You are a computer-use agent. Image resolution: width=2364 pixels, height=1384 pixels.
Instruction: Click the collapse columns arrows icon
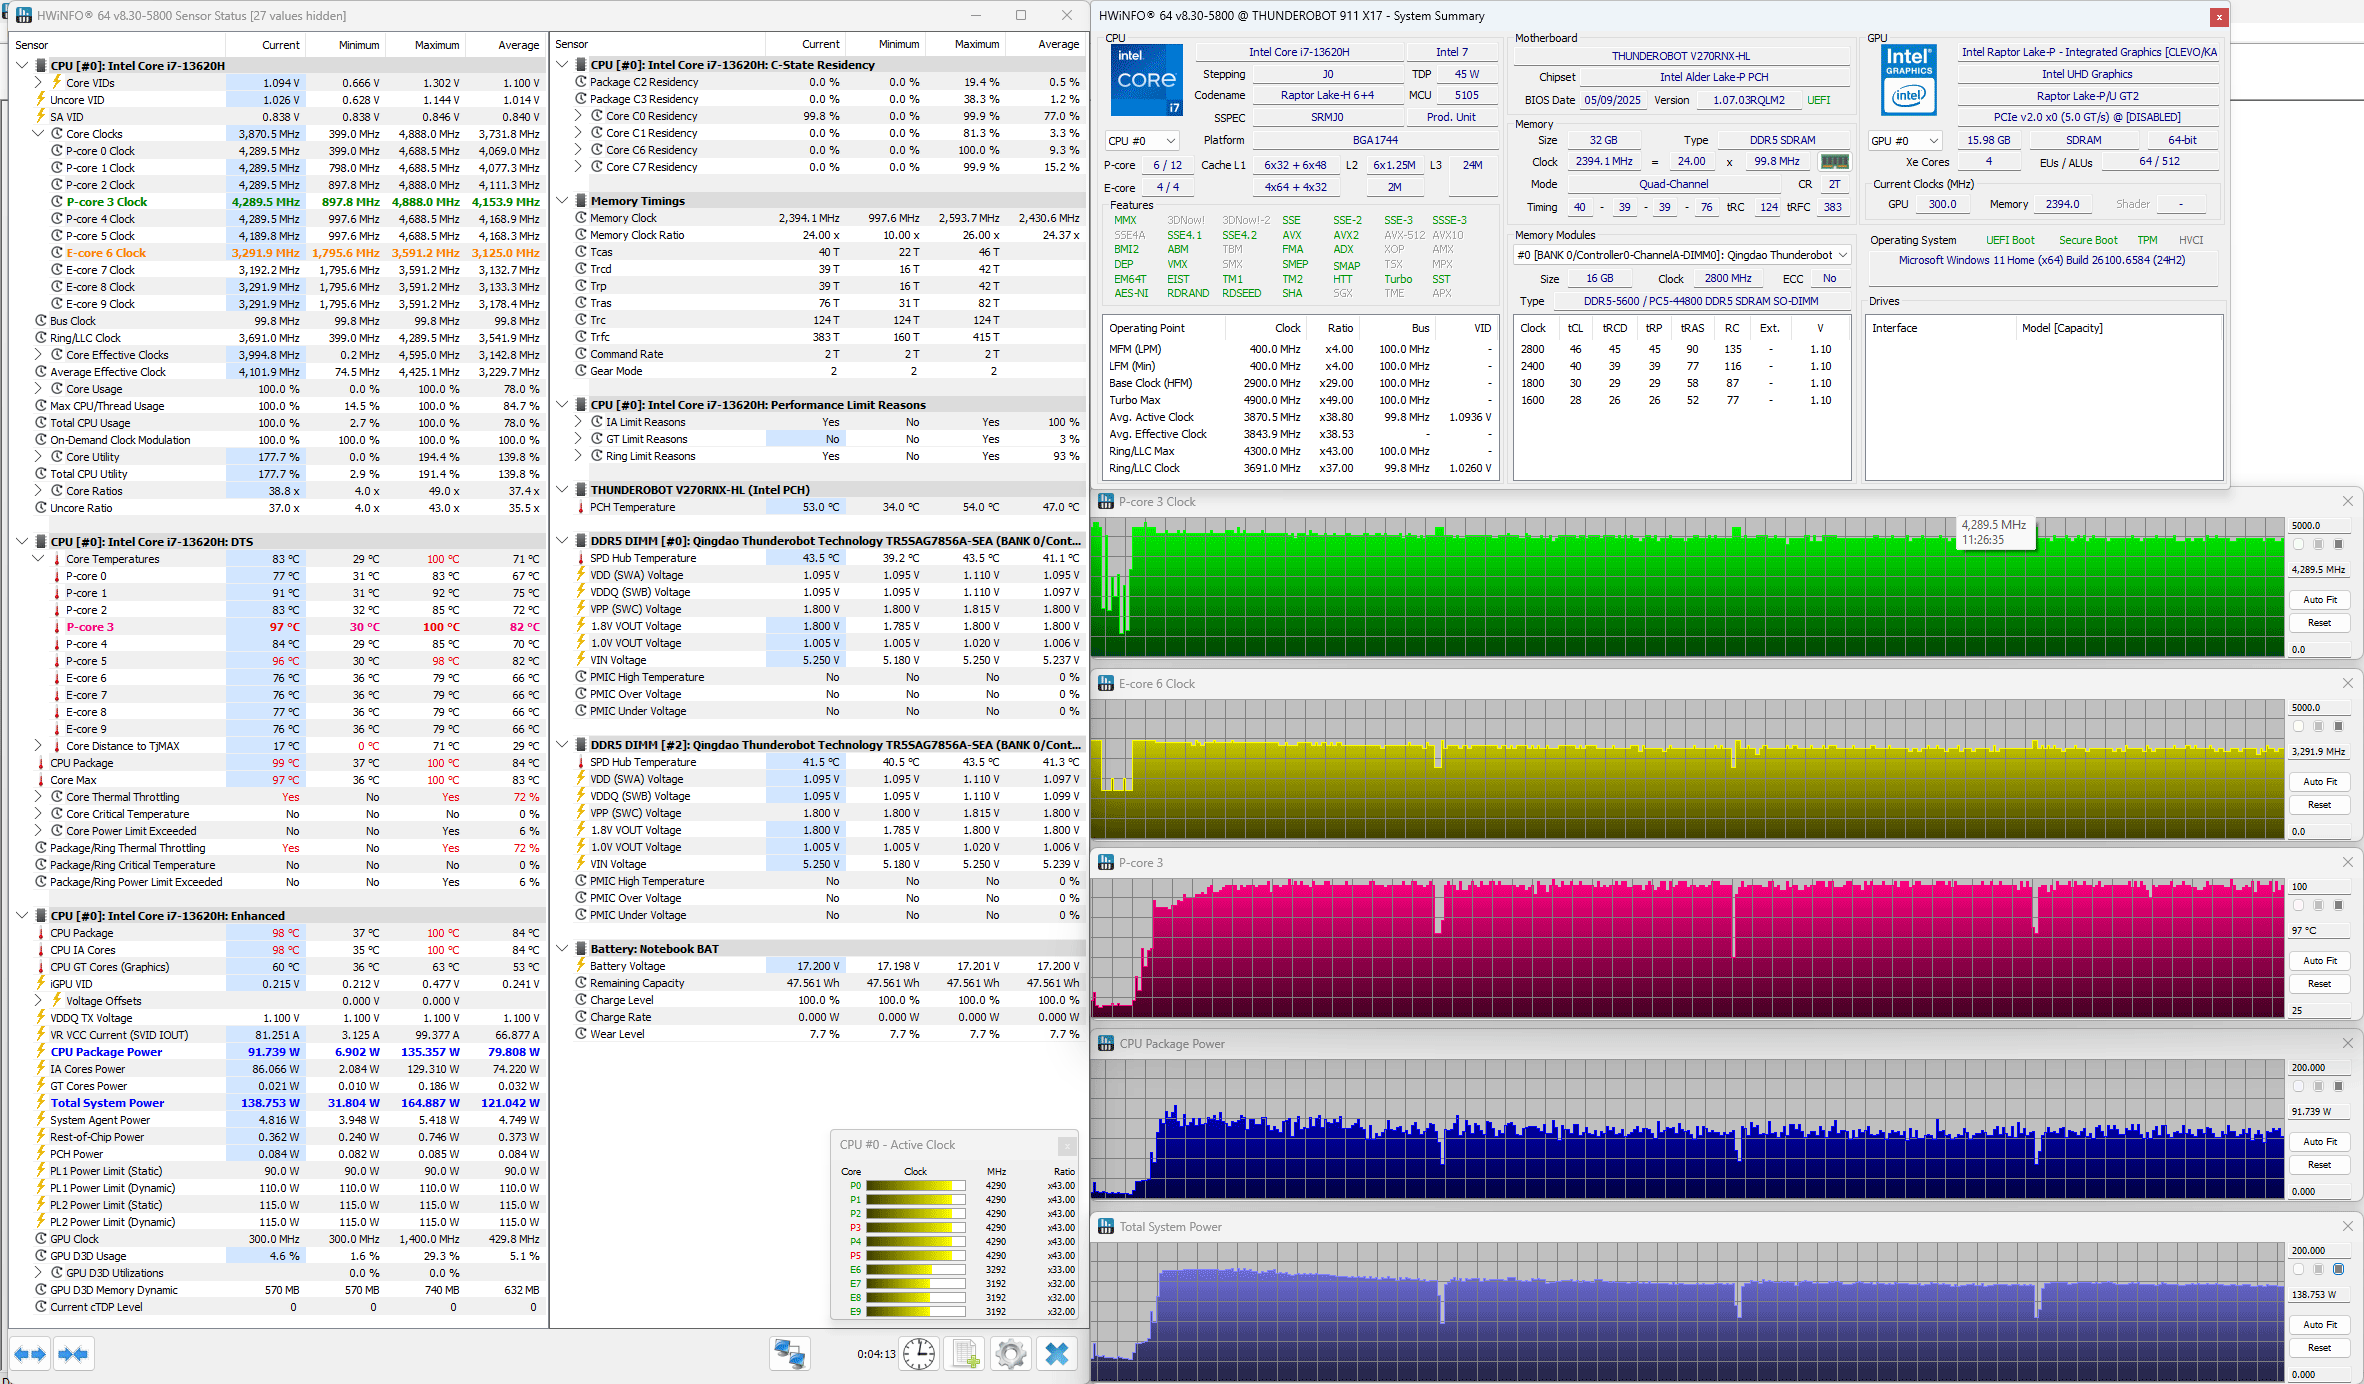[x=73, y=1354]
